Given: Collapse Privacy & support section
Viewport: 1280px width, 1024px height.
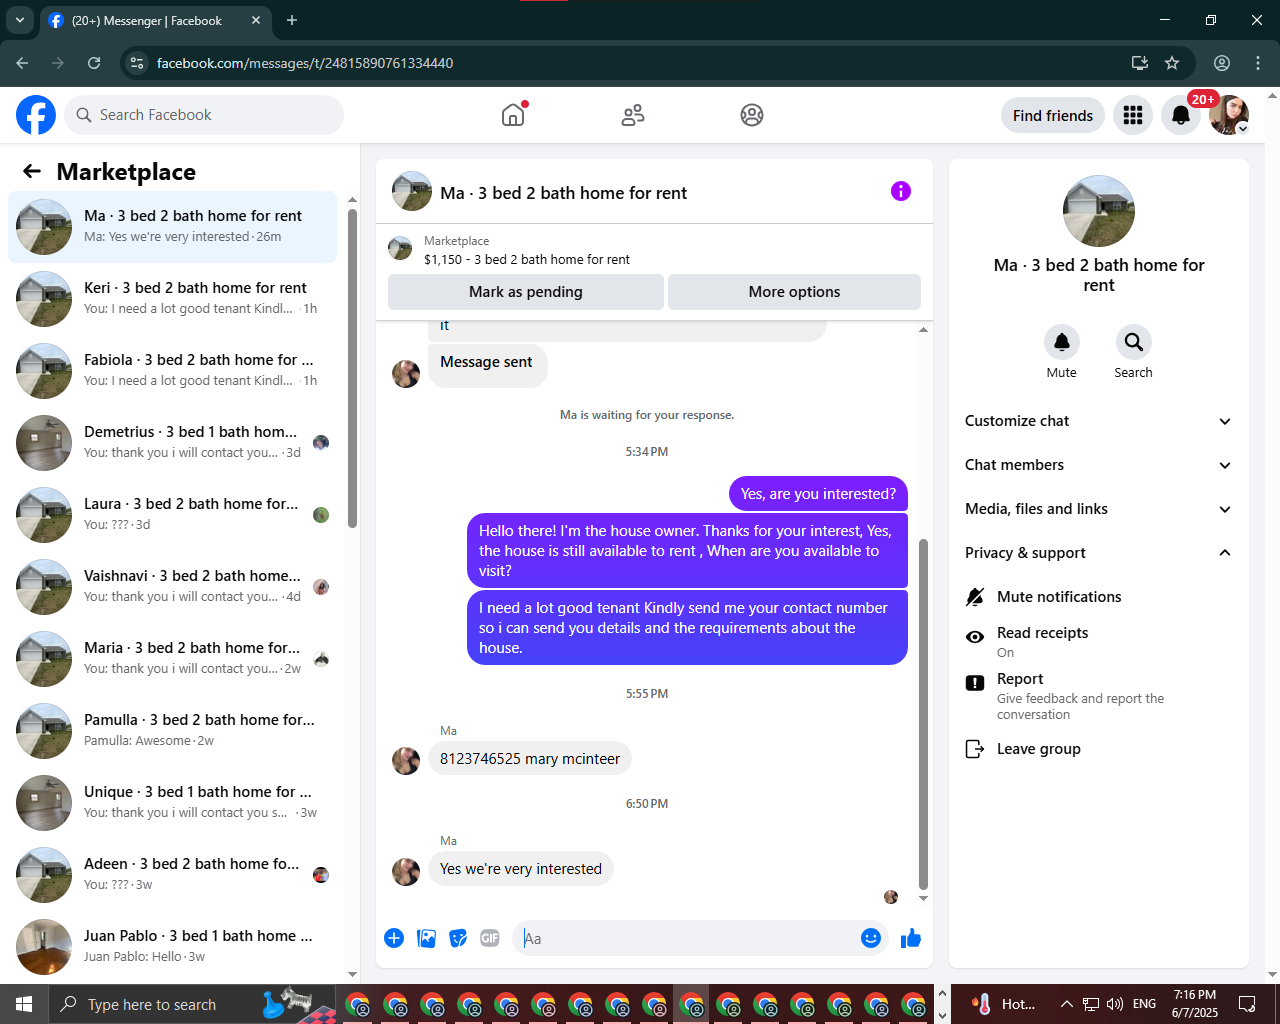Looking at the screenshot, I should [1098, 553].
